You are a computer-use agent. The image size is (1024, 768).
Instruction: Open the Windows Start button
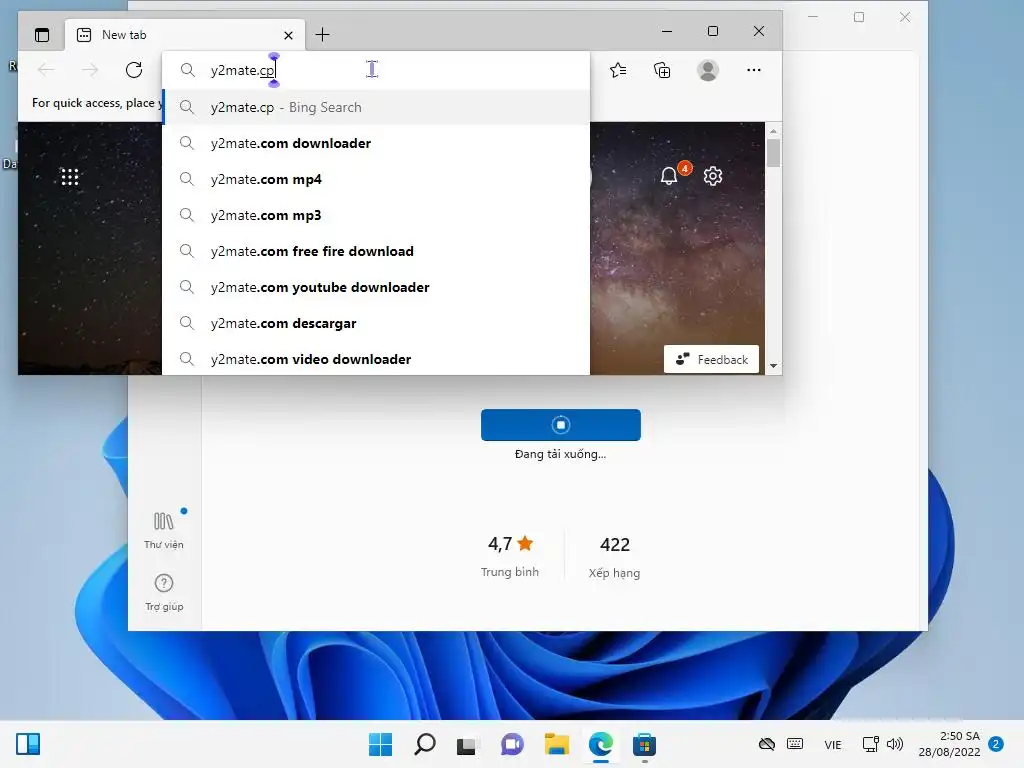coord(381,744)
